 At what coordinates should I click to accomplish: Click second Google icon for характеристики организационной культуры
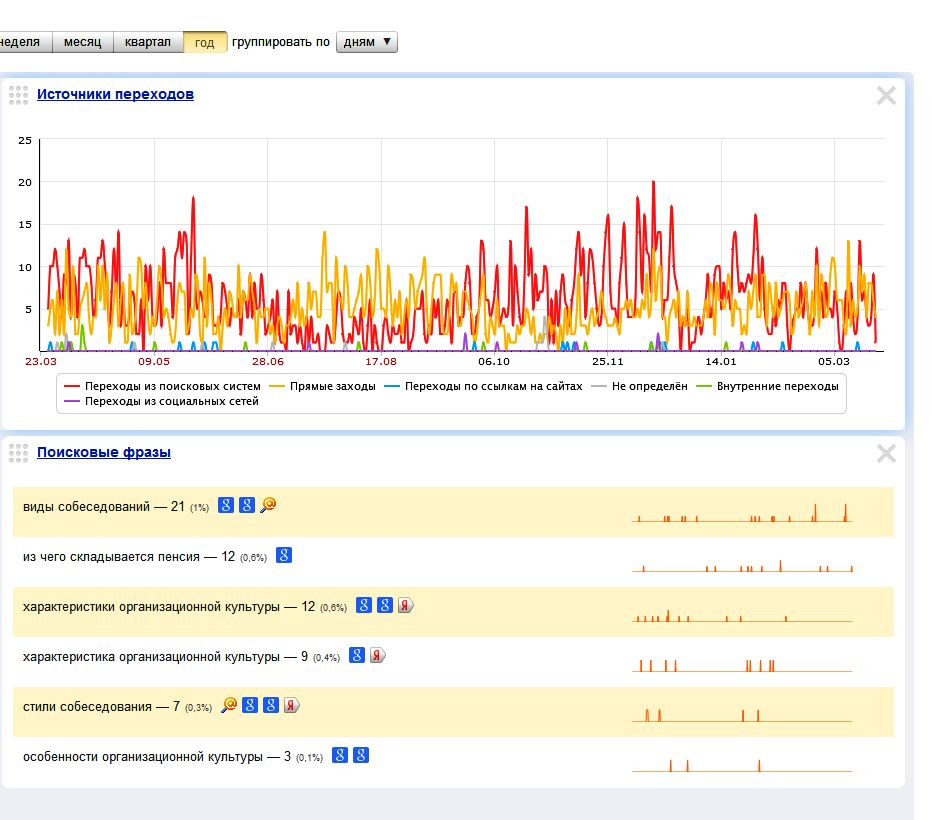coord(385,605)
